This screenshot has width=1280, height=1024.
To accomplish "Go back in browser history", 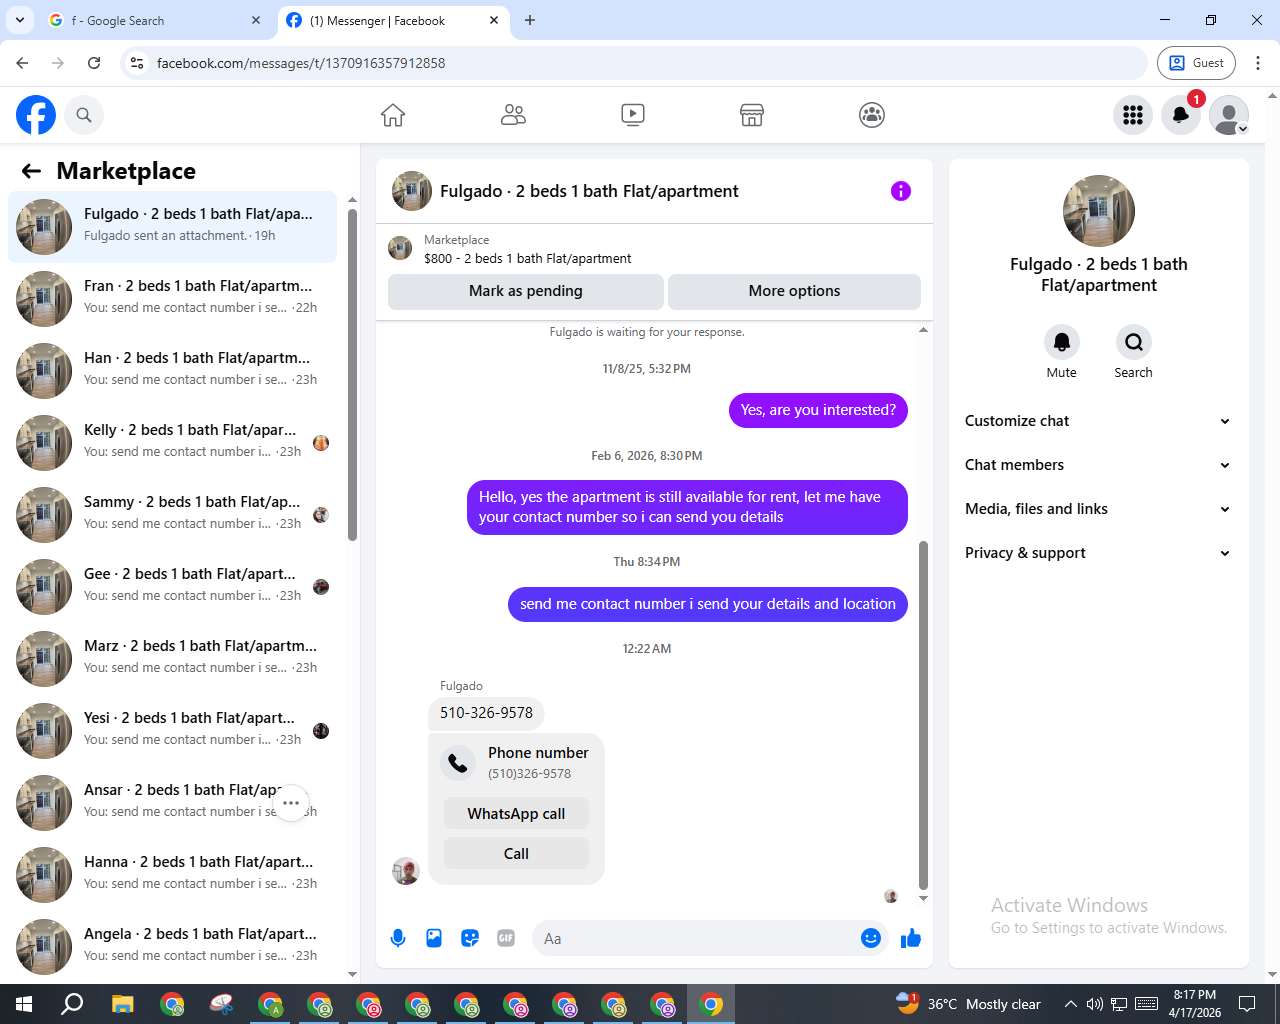I will click(22, 63).
